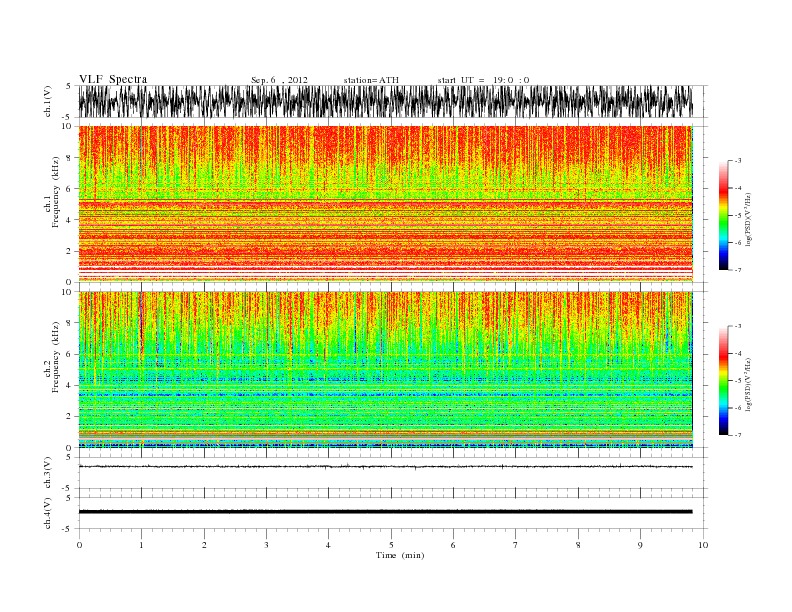
Task: Click inside the ch.2 spectrogram panel
Action: coord(385,370)
